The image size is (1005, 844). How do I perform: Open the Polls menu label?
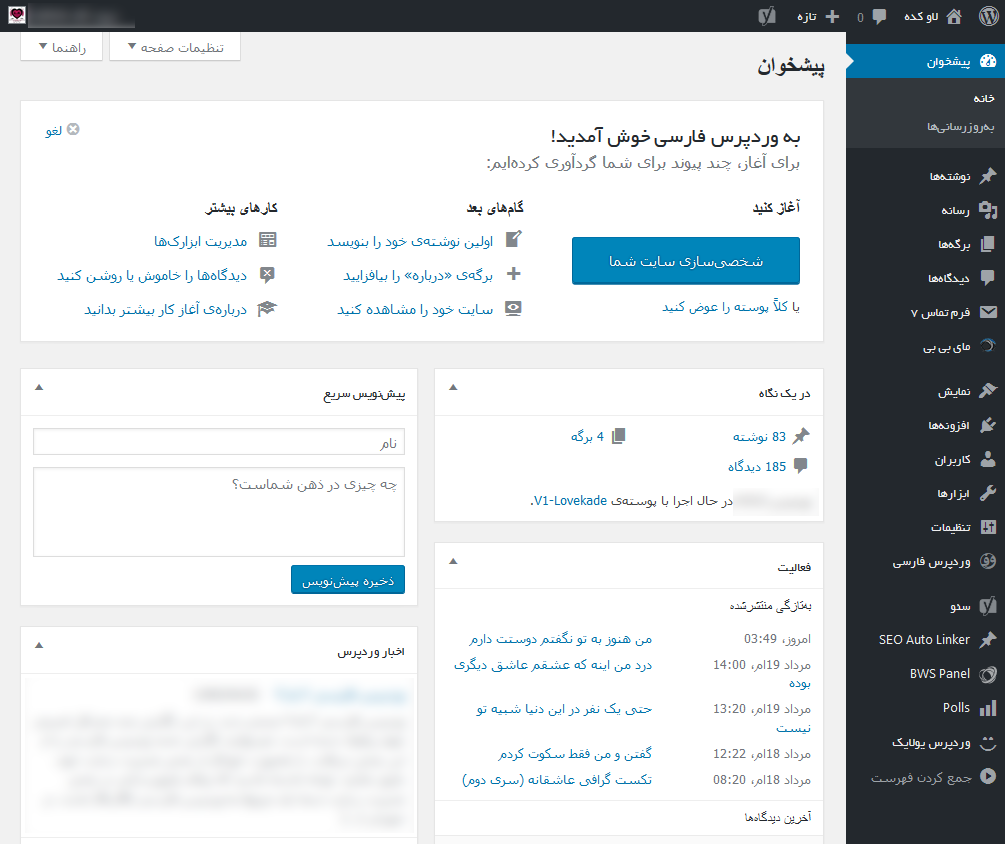[956, 707]
